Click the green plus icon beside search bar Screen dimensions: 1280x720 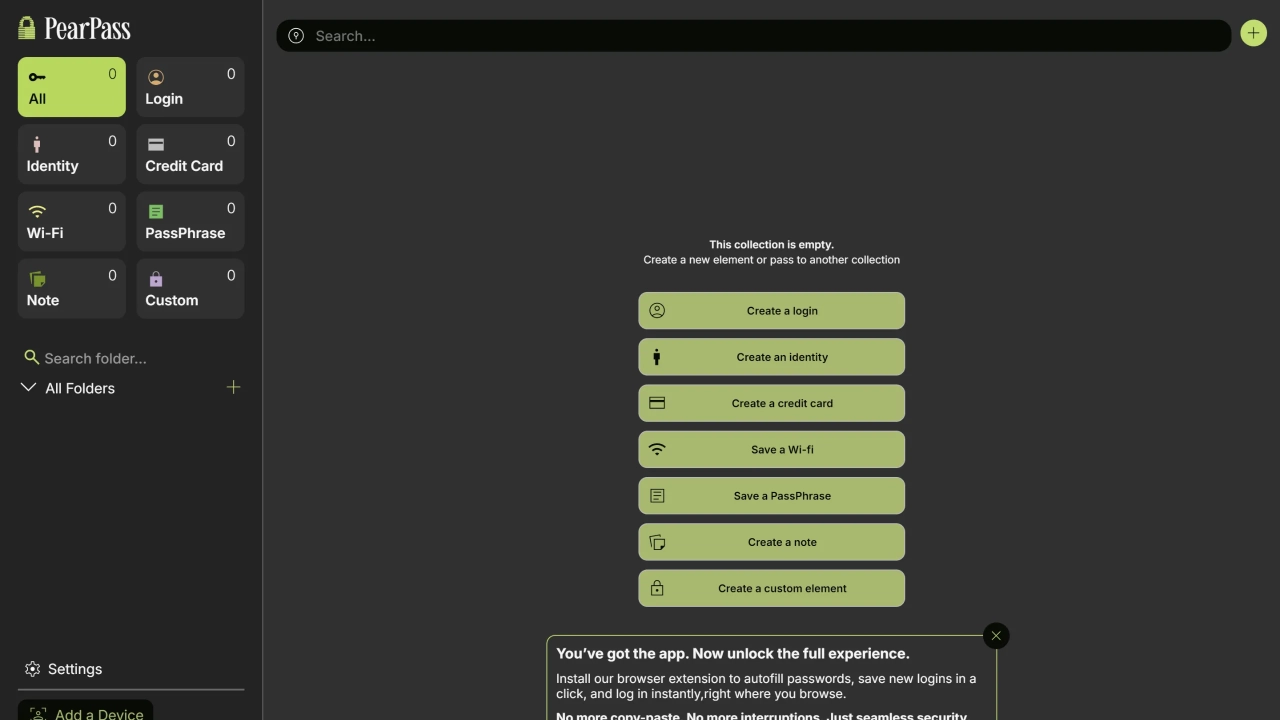coord(1253,34)
